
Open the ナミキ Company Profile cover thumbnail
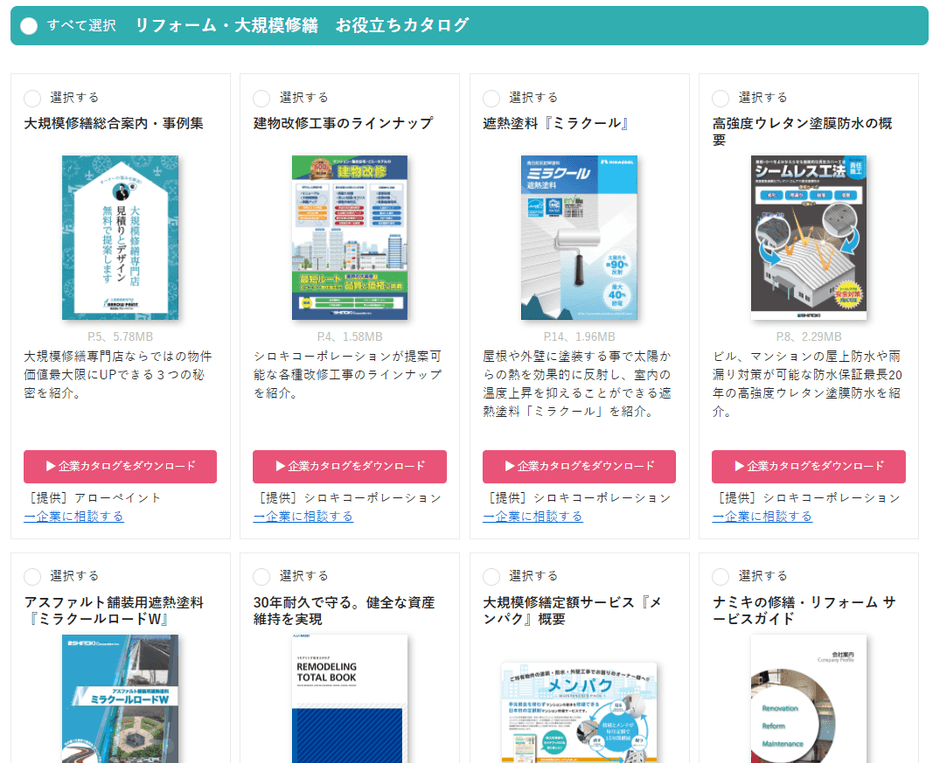tap(808, 698)
